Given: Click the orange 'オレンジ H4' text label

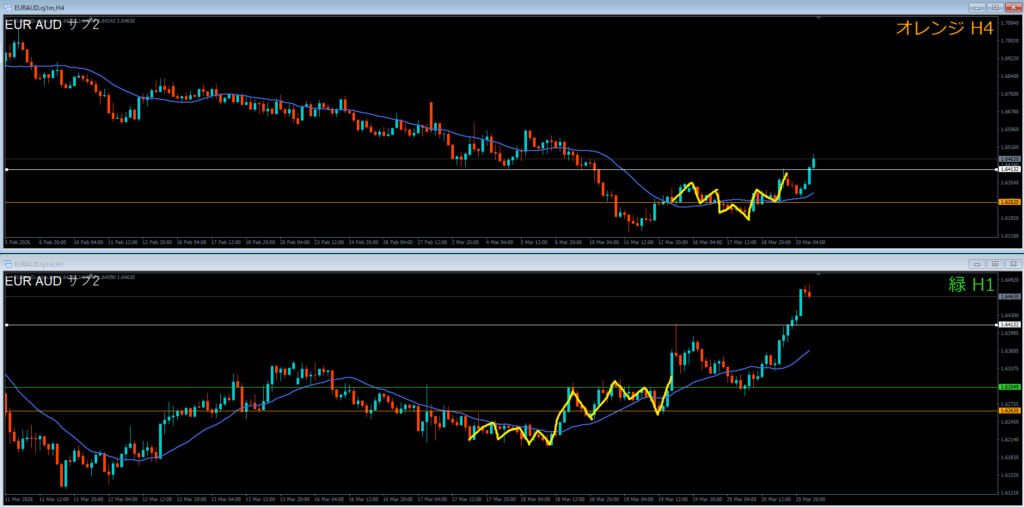Looking at the screenshot, I should click(943, 29).
